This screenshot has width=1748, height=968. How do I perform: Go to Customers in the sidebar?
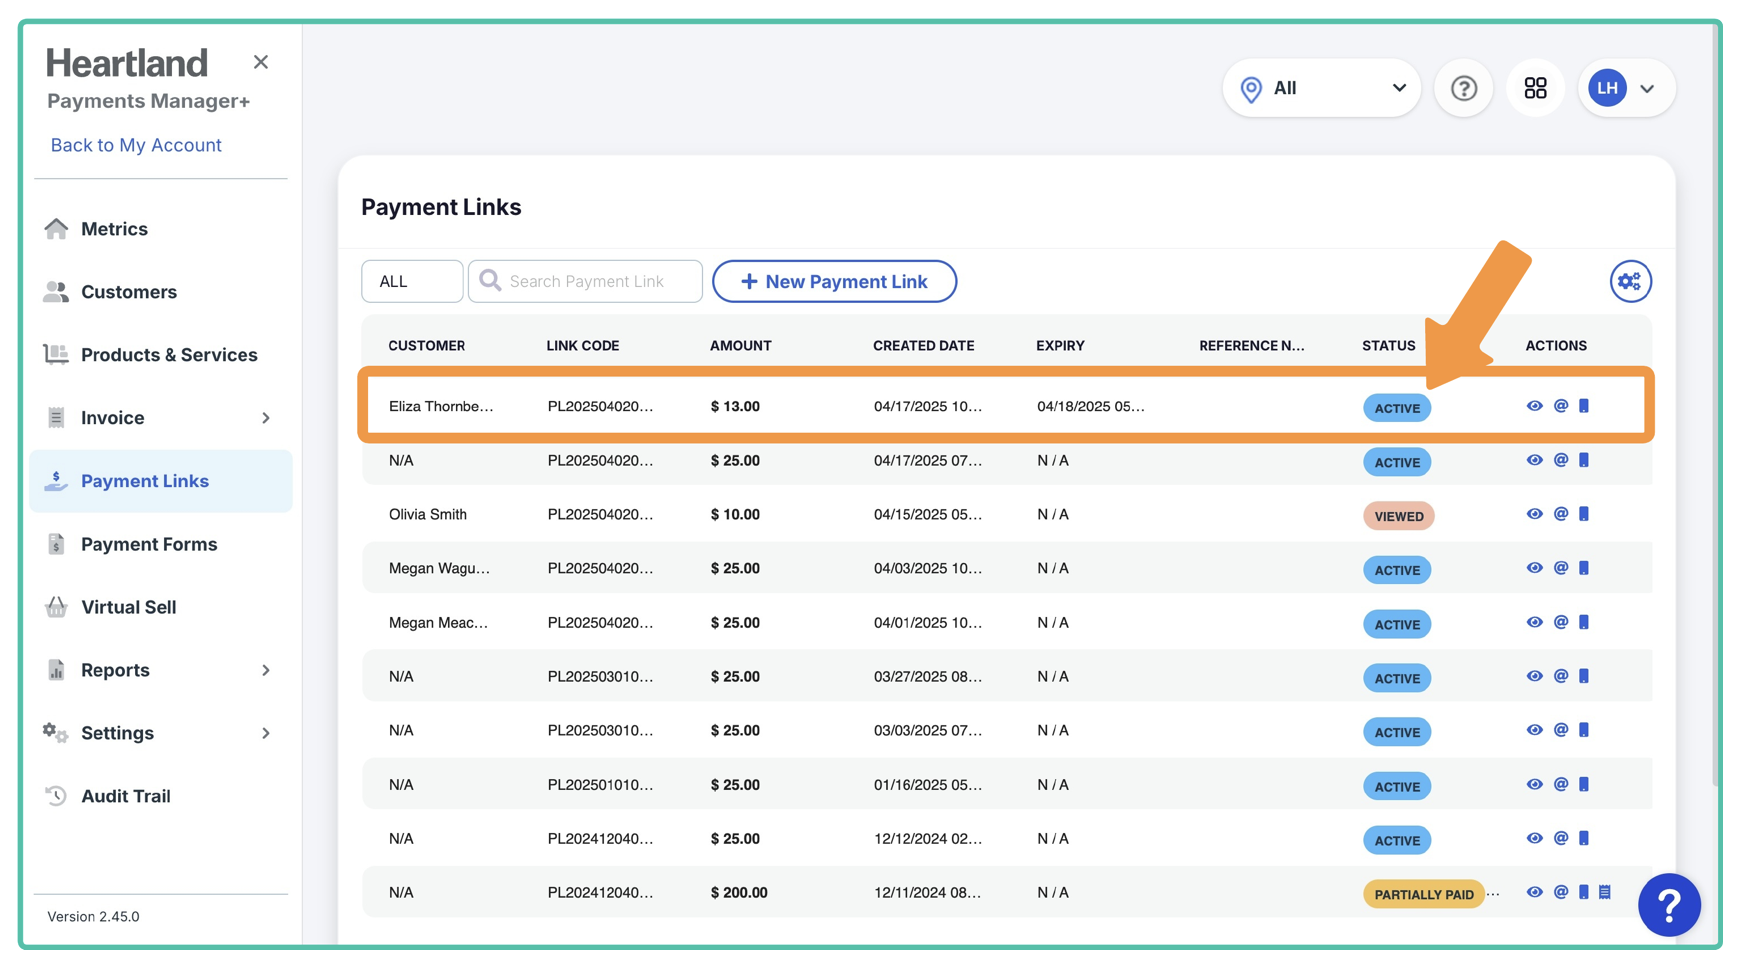tap(129, 292)
